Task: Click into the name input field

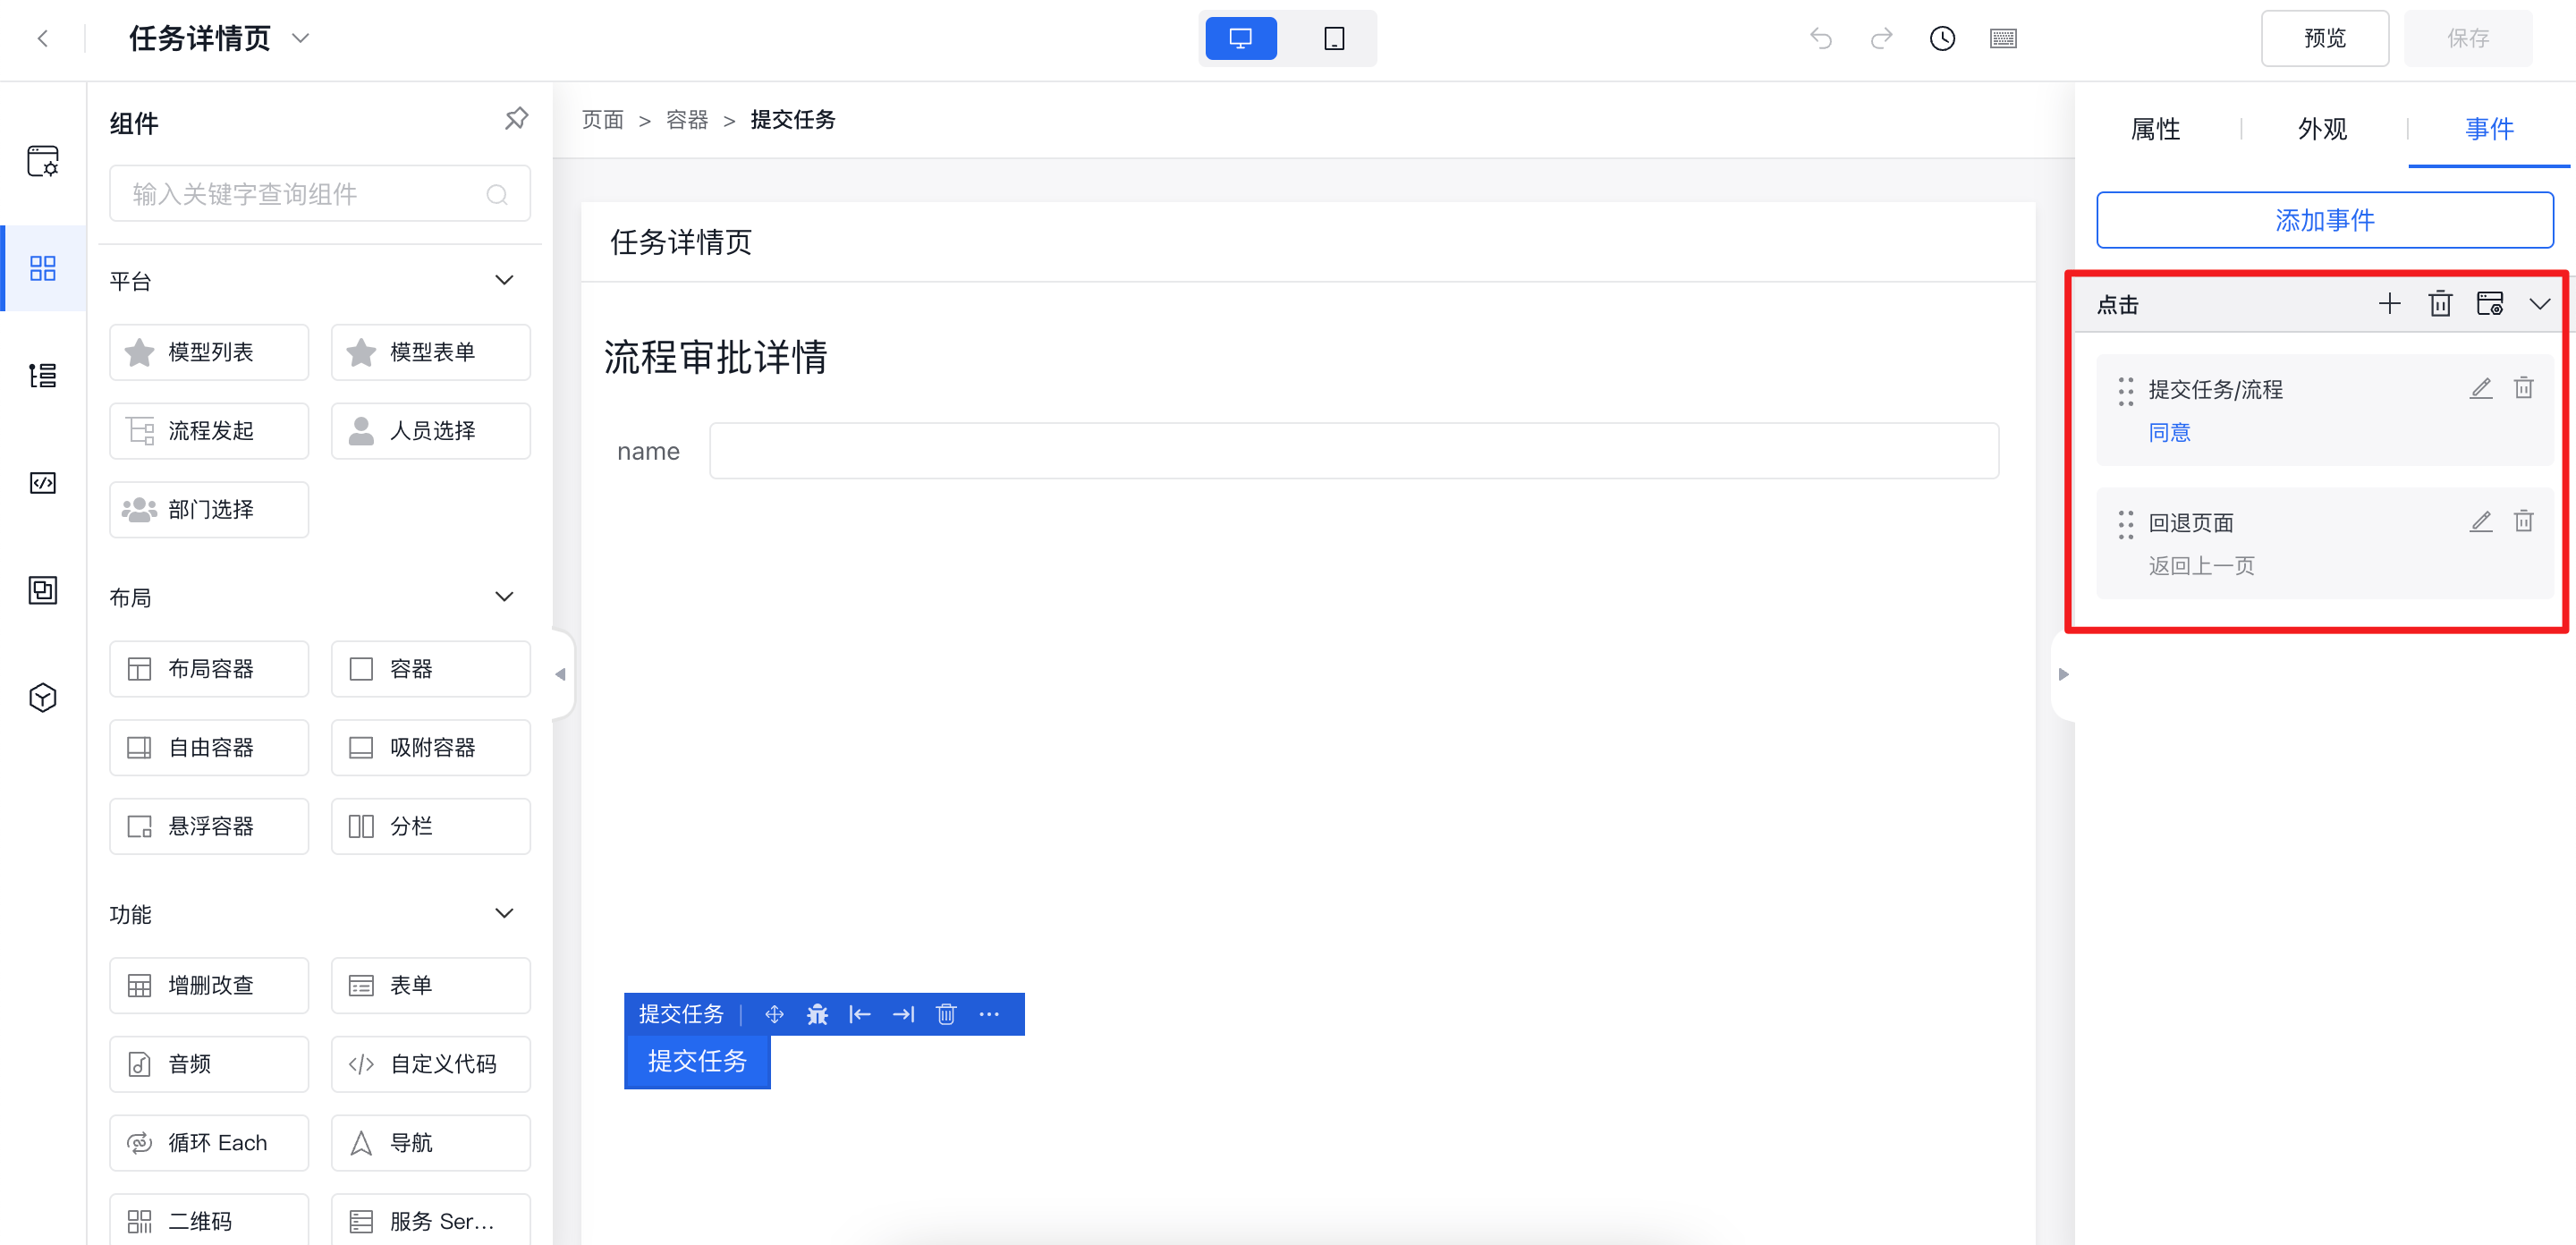Action: pyautogui.click(x=1354, y=451)
